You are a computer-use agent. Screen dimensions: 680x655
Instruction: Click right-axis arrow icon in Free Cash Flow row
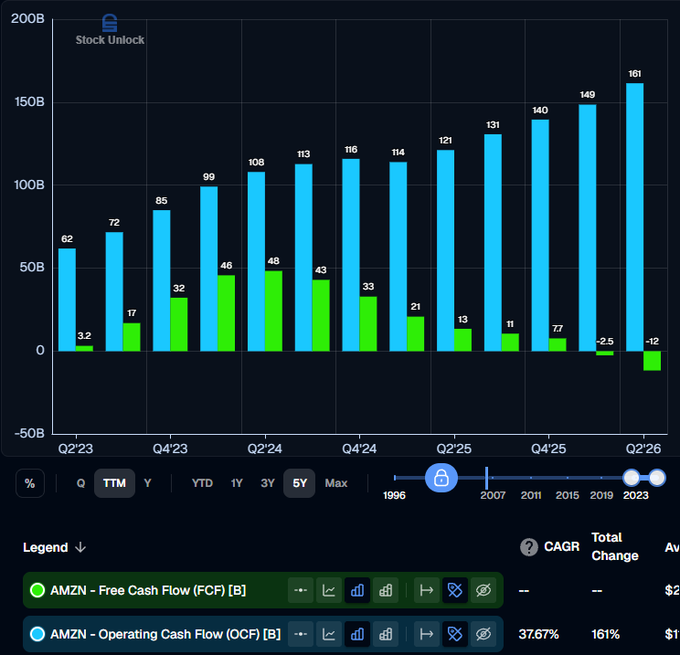pyautogui.click(x=427, y=590)
